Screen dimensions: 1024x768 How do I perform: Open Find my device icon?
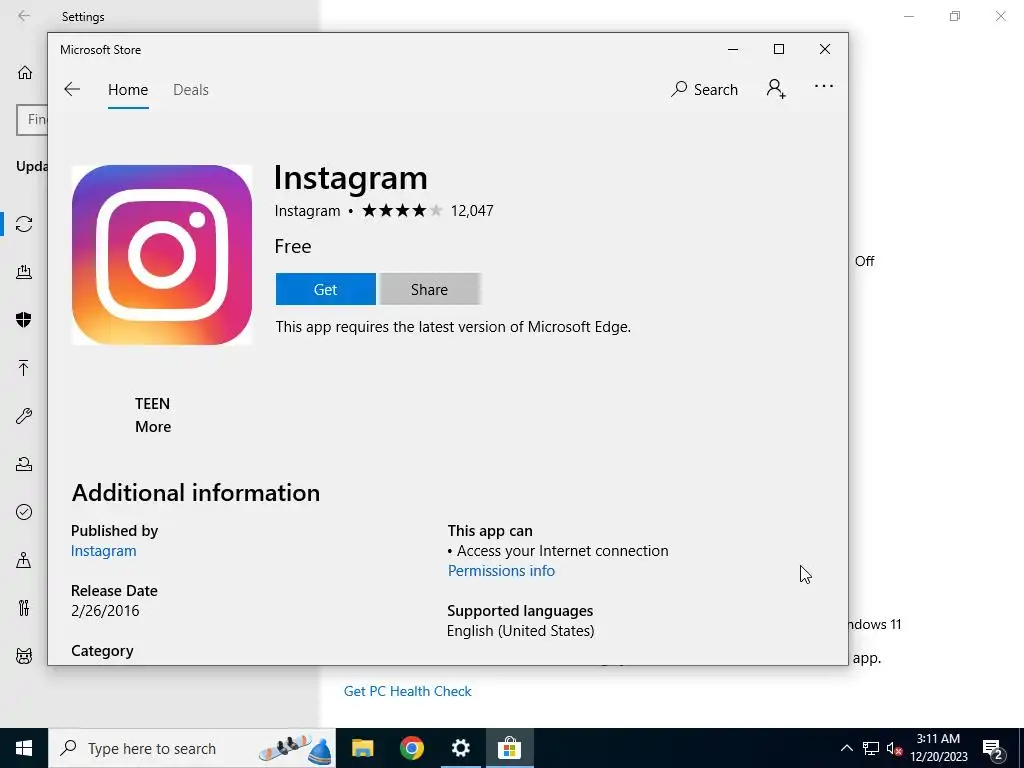[x=24, y=560]
